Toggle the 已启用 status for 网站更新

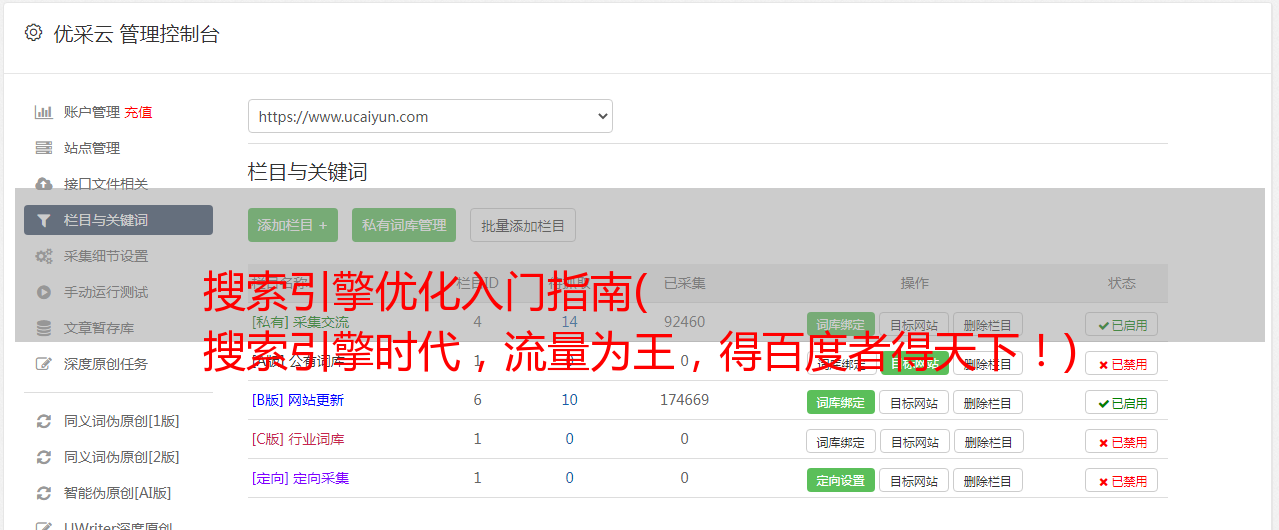pos(1121,402)
